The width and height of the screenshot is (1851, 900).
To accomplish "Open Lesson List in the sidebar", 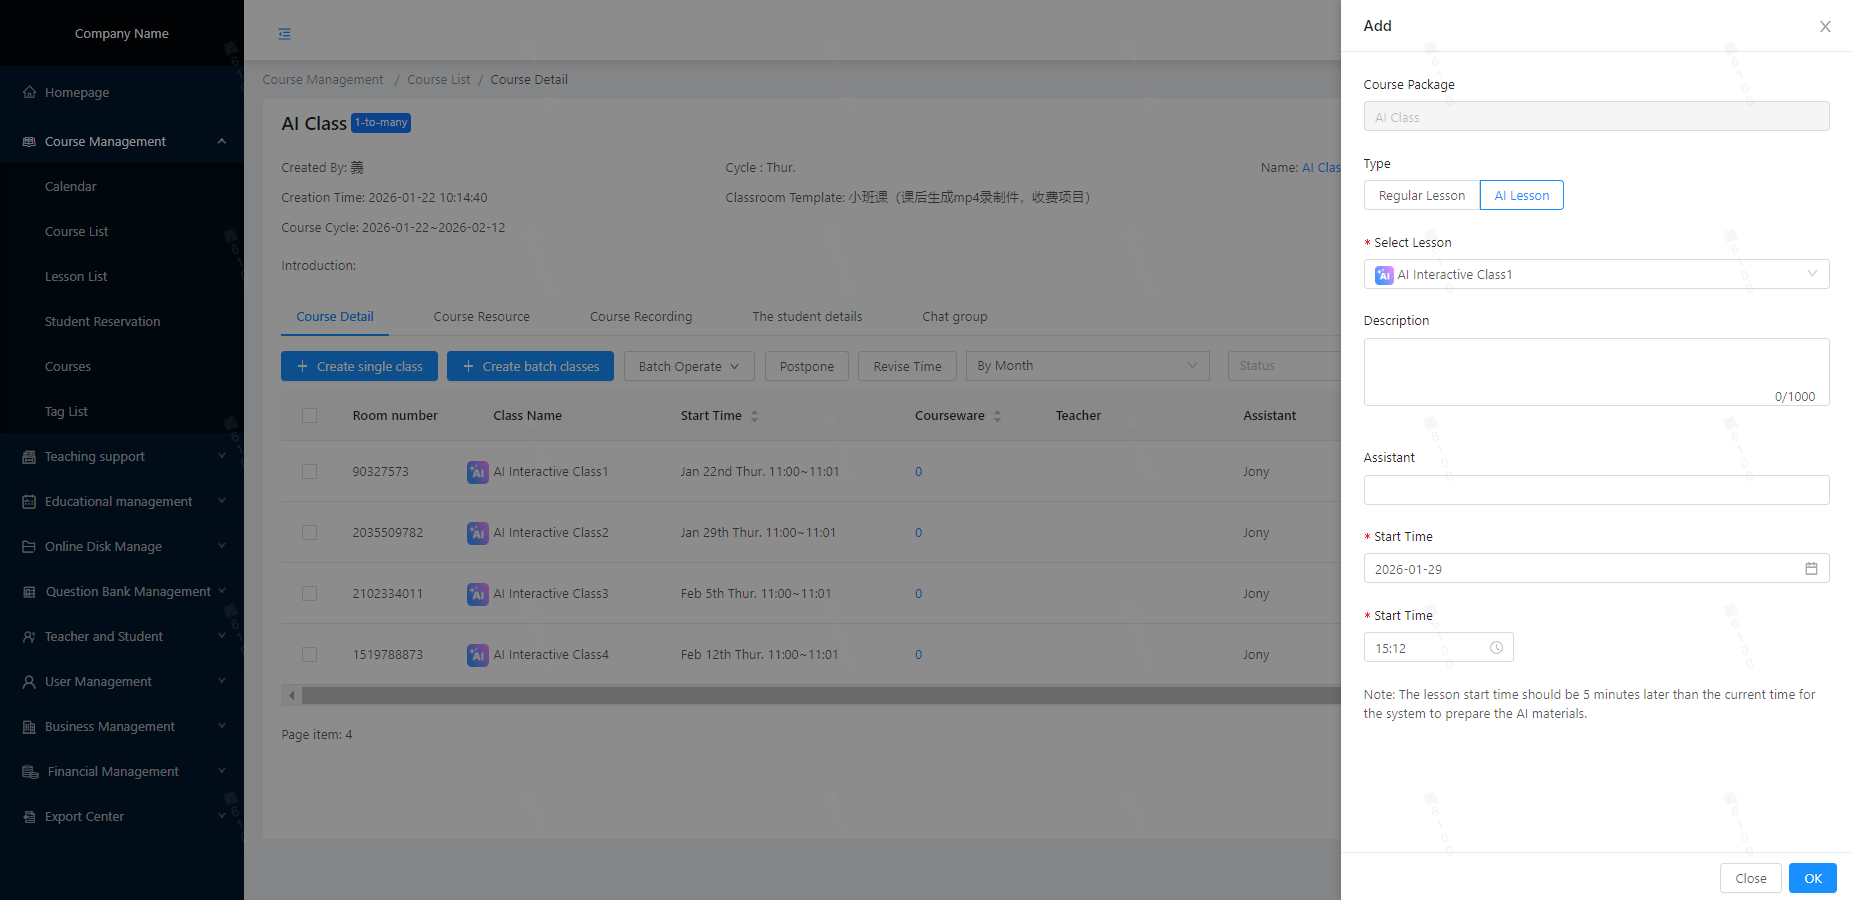I will [76, 277].
